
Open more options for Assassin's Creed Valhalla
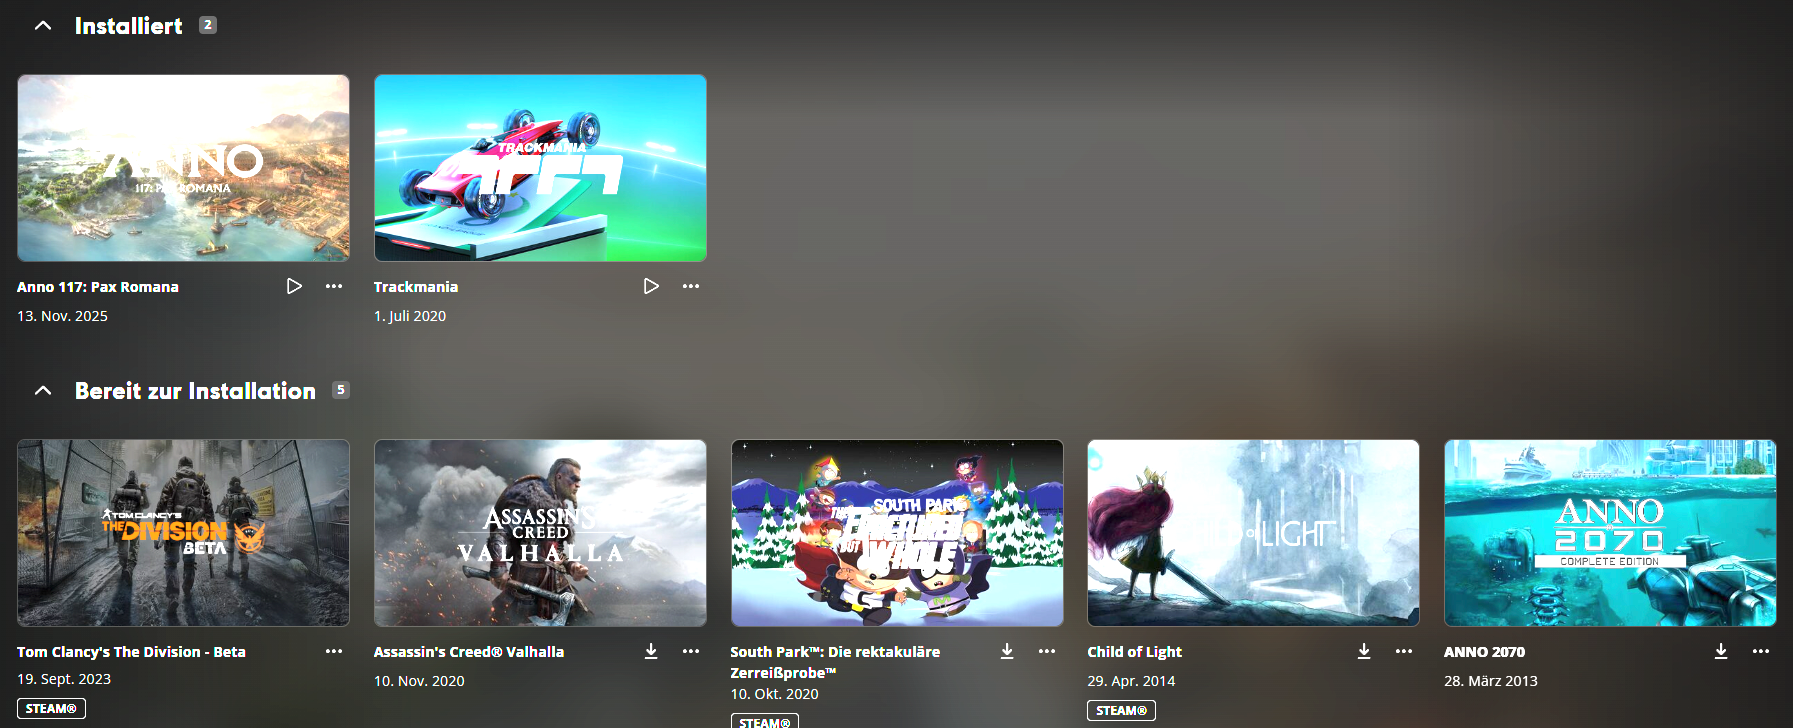click(691, 651)
